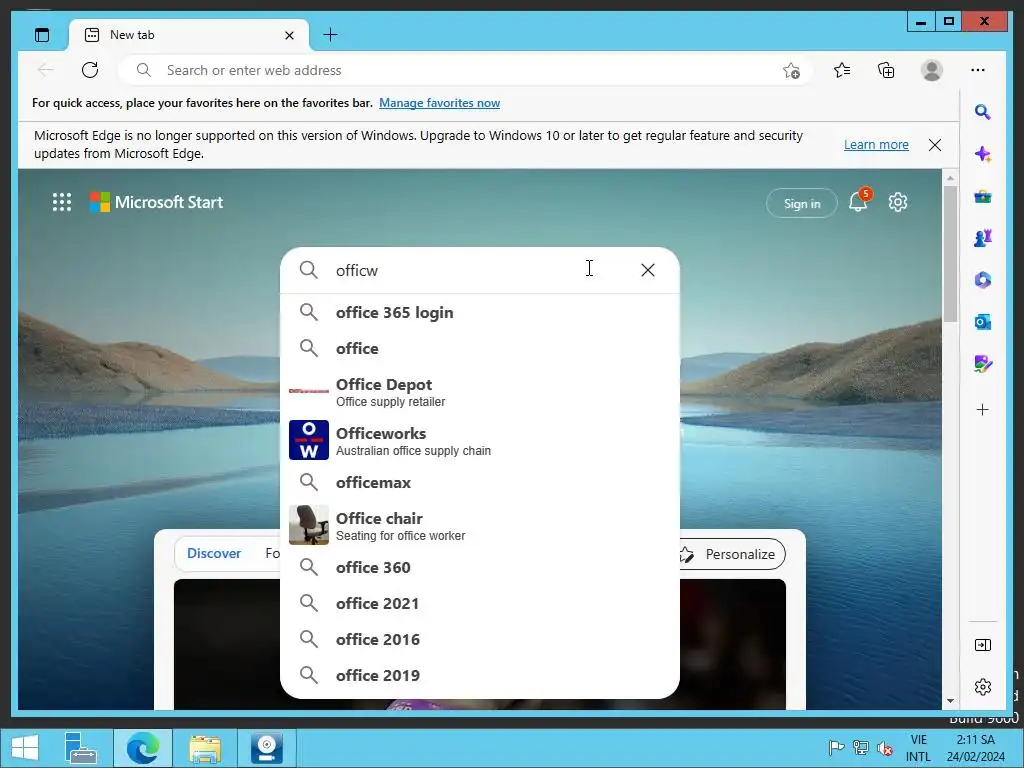The height and width of the screenshot is (768, 1024).
Task: Open the Windows Start button
Action: click(25, 748)
